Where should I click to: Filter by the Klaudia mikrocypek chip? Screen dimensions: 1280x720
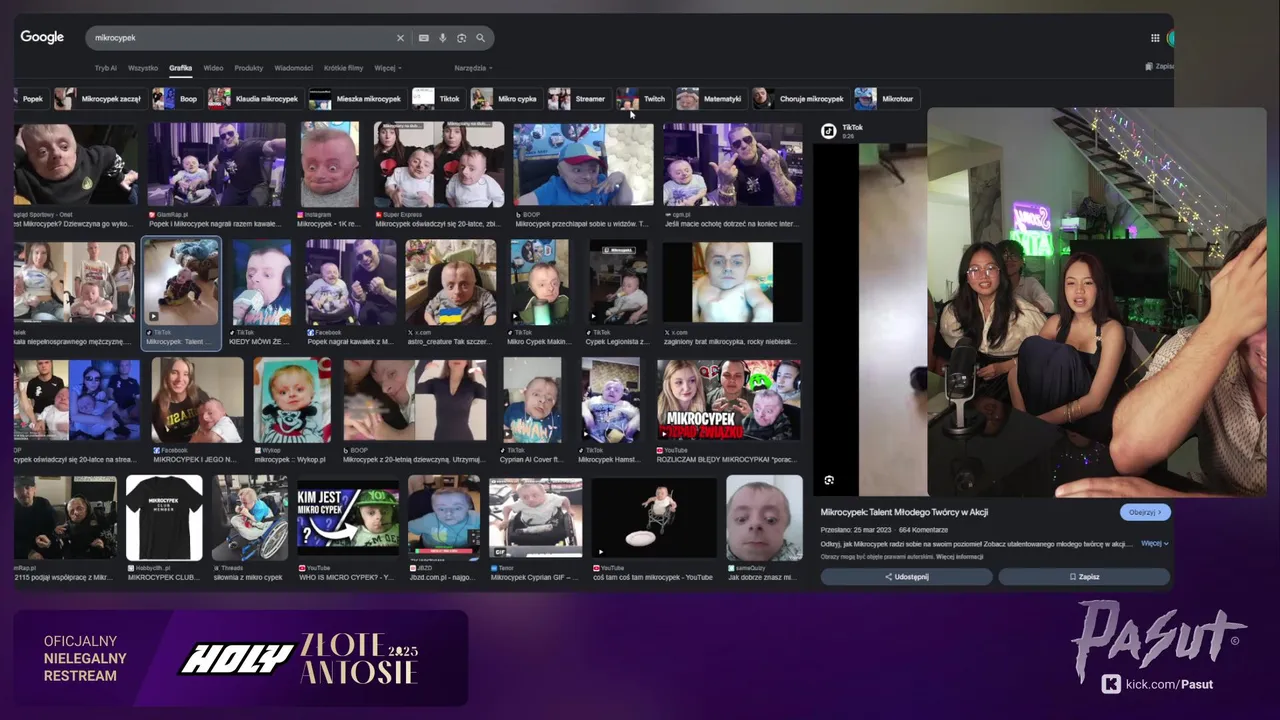[254, 99]
